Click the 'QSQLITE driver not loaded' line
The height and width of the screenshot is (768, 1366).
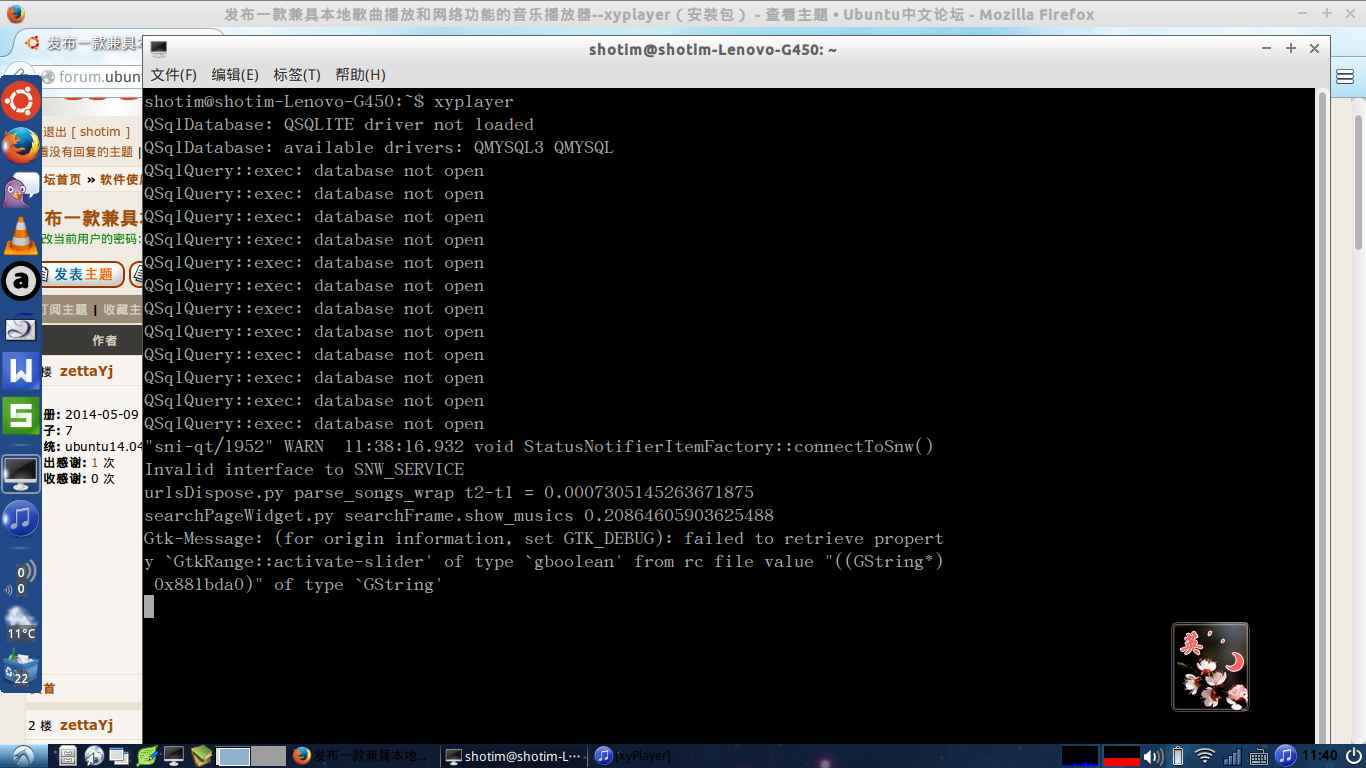coord(339,125)
